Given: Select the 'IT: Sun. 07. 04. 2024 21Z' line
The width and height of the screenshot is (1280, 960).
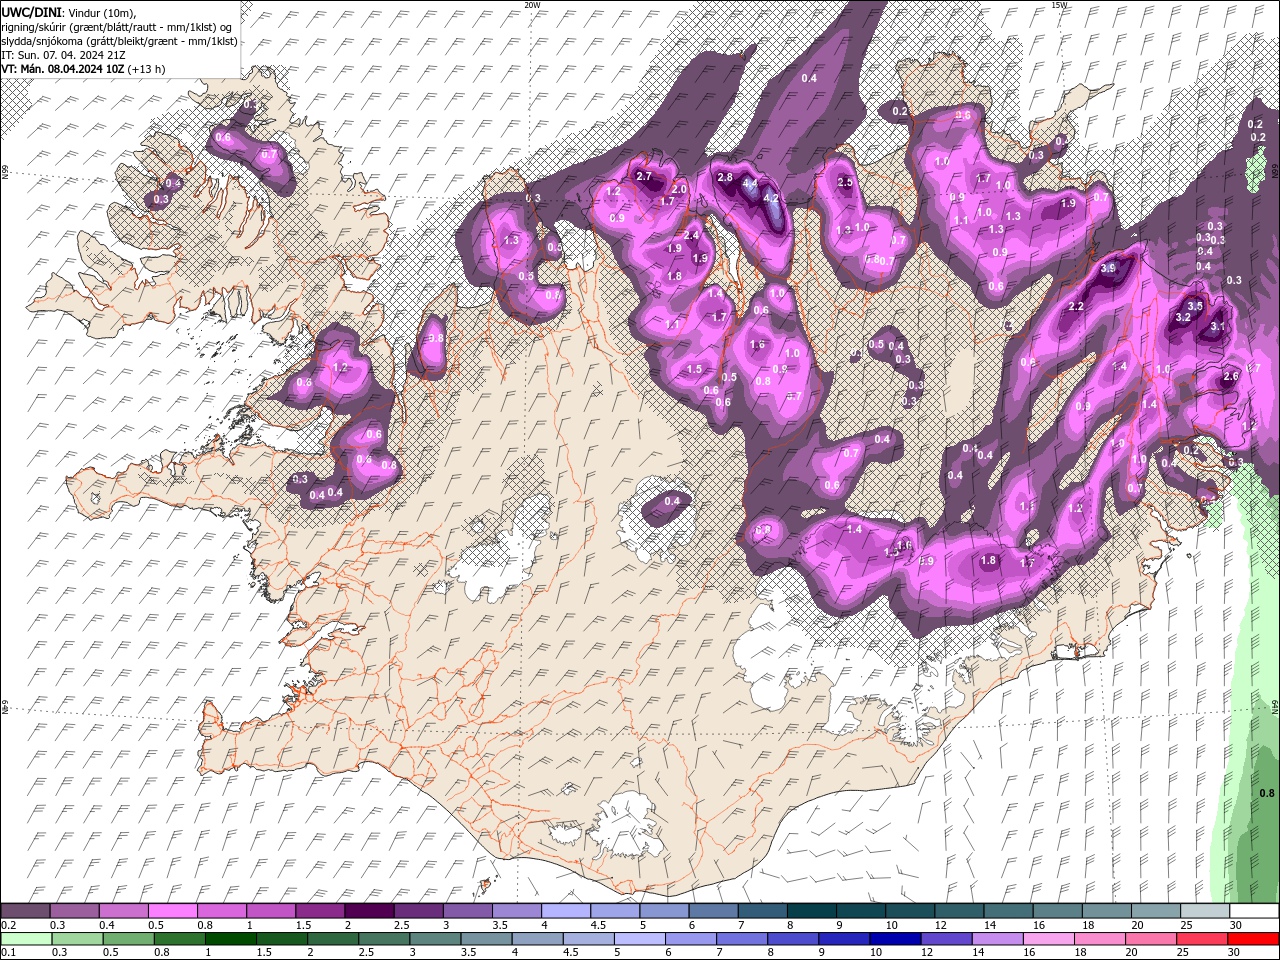Looking at the screenshot, I should tap(64, 55).
